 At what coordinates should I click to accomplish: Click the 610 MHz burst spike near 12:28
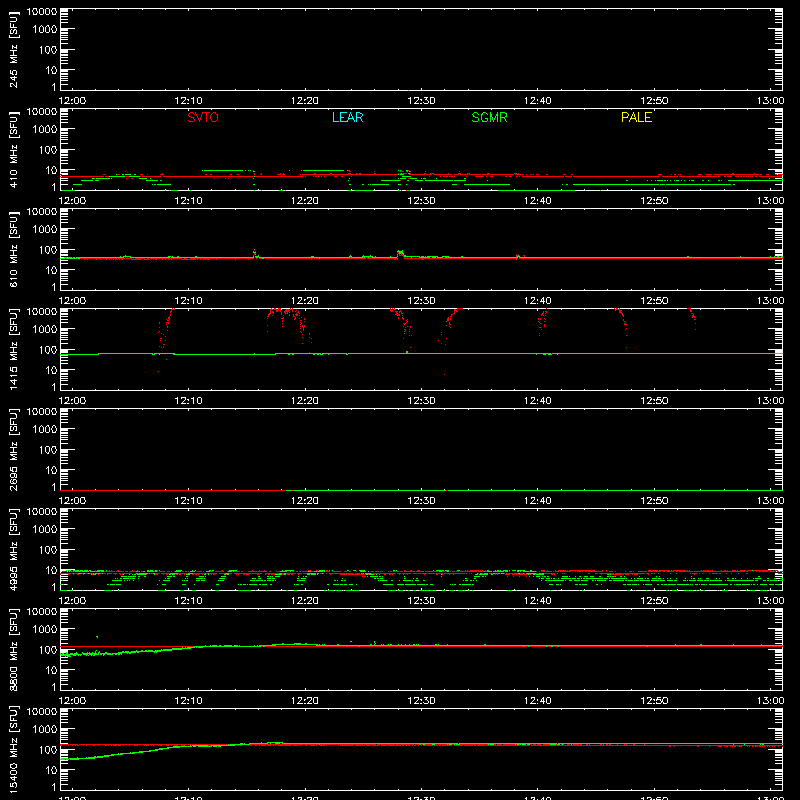click(x=401, y=254)
